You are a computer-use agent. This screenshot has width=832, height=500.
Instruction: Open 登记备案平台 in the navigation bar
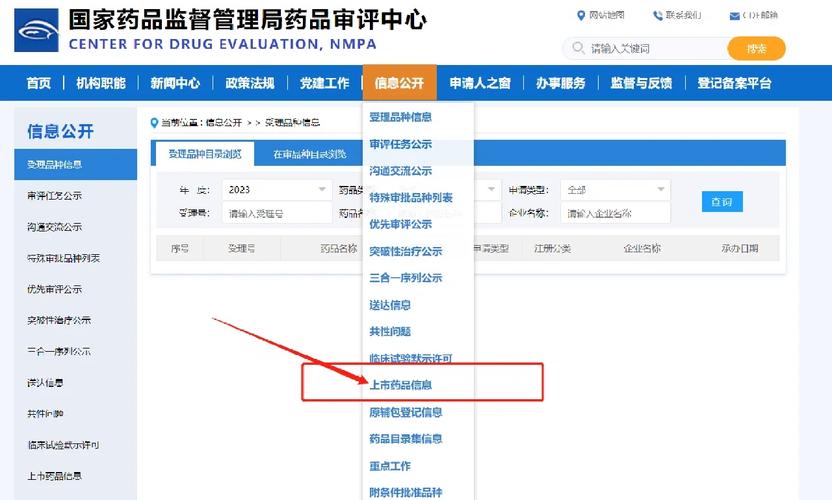coord(734,83)
